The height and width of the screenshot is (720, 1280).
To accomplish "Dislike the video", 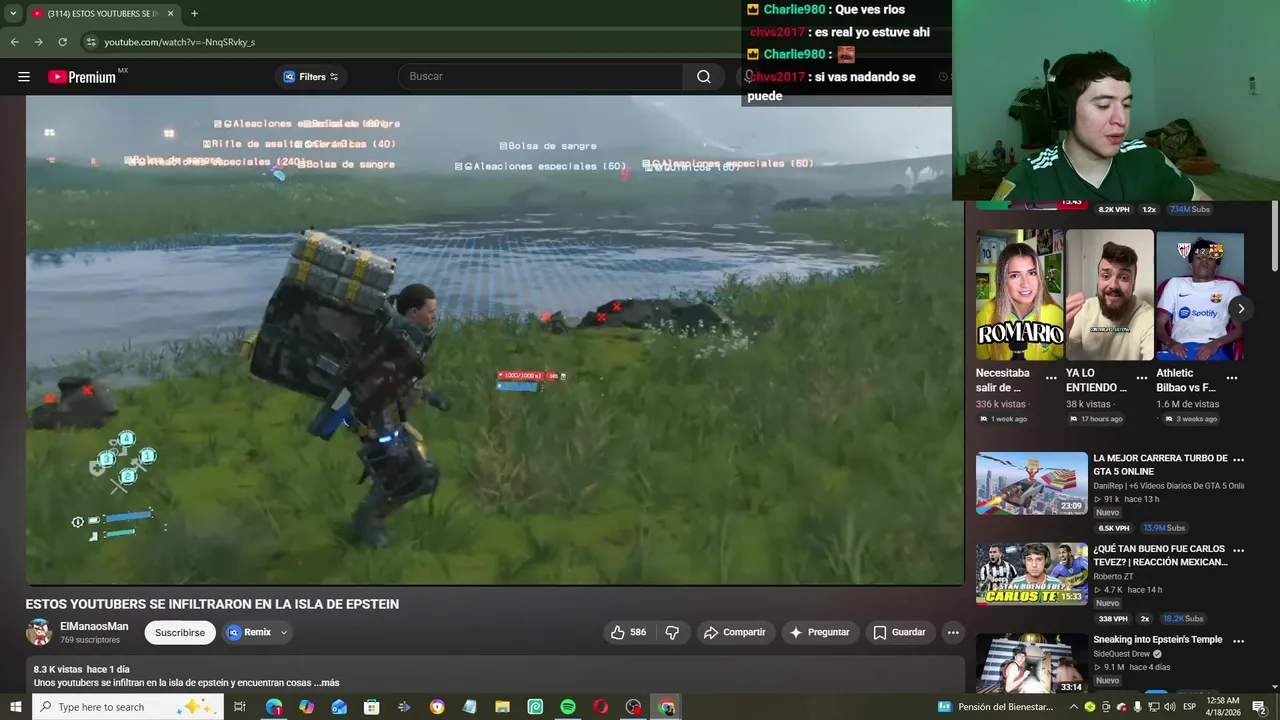I will pyautogui.click(x=672, y=632).
